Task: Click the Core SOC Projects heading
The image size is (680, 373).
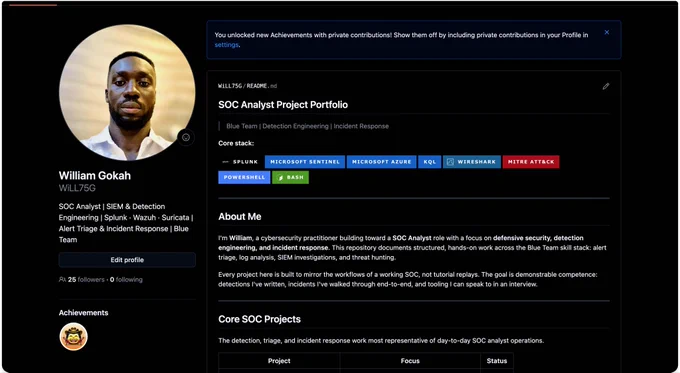Action: [259, 319]
